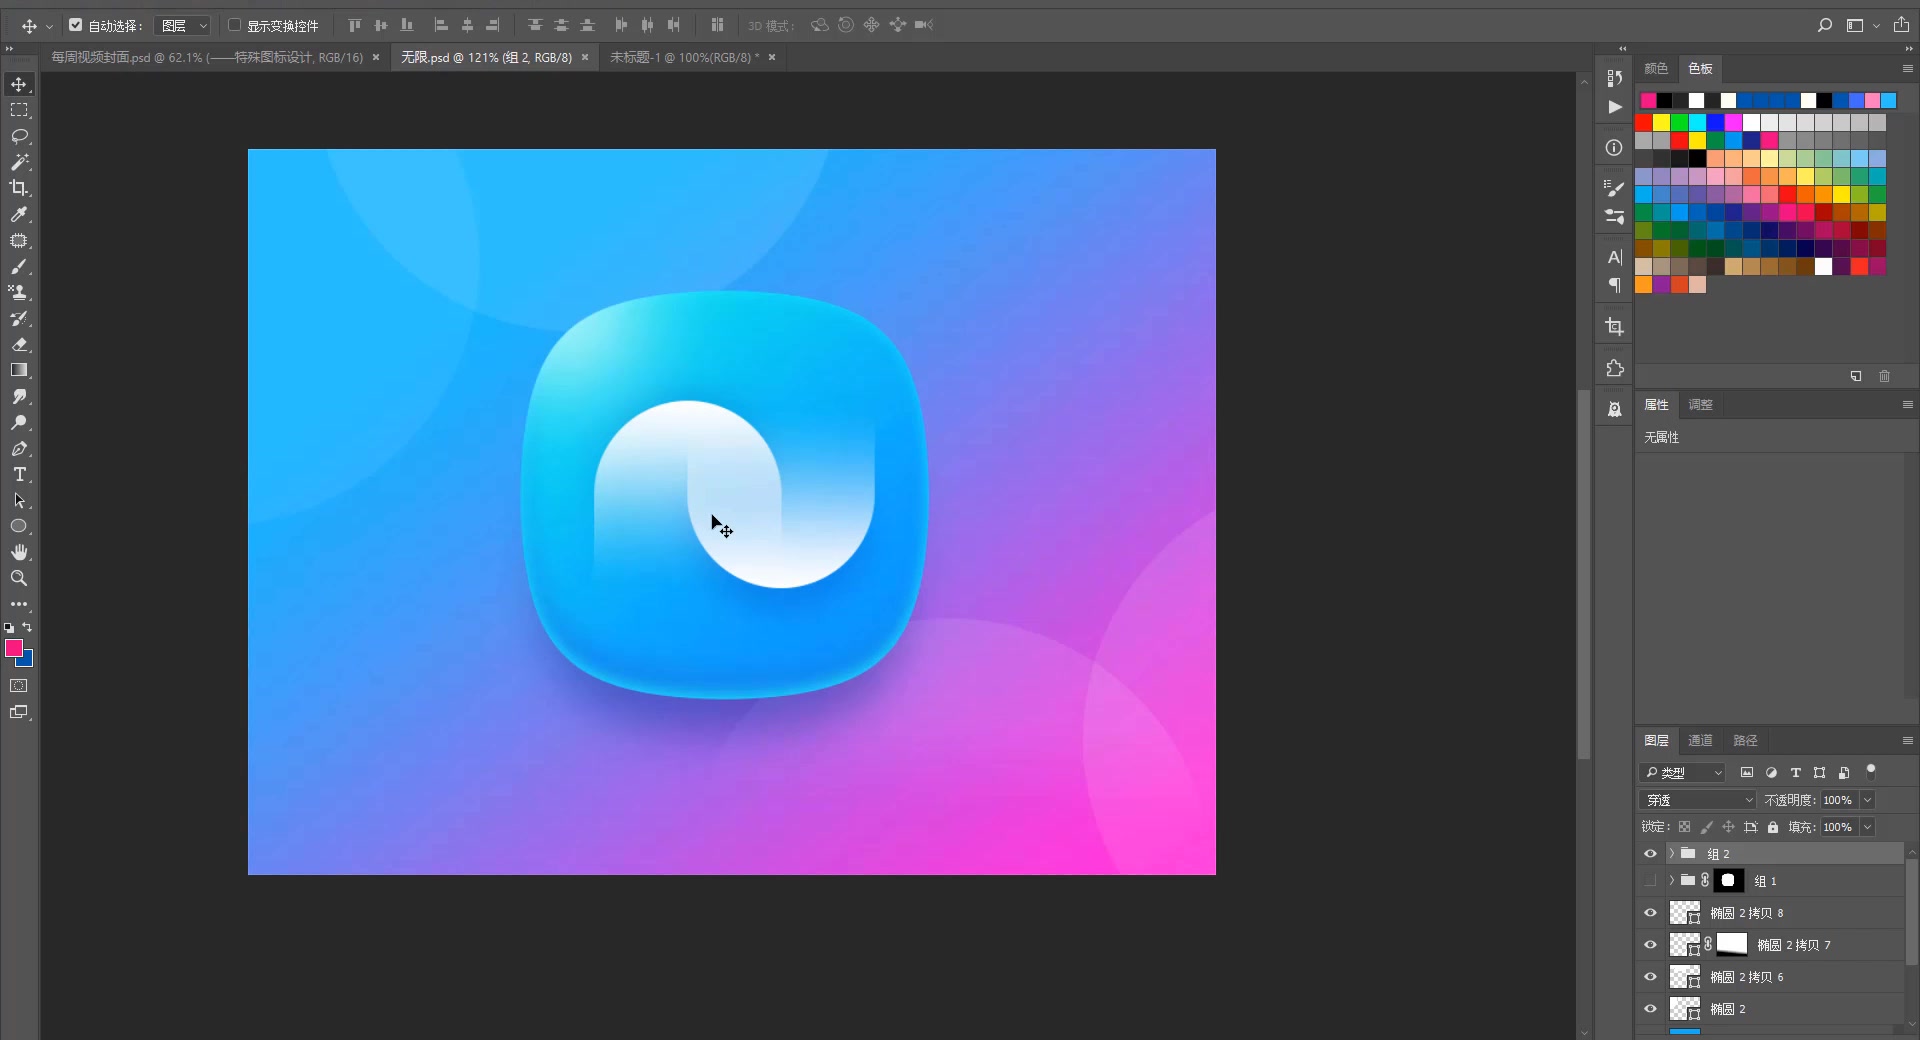Select the Eraser tool

point(19,344)
